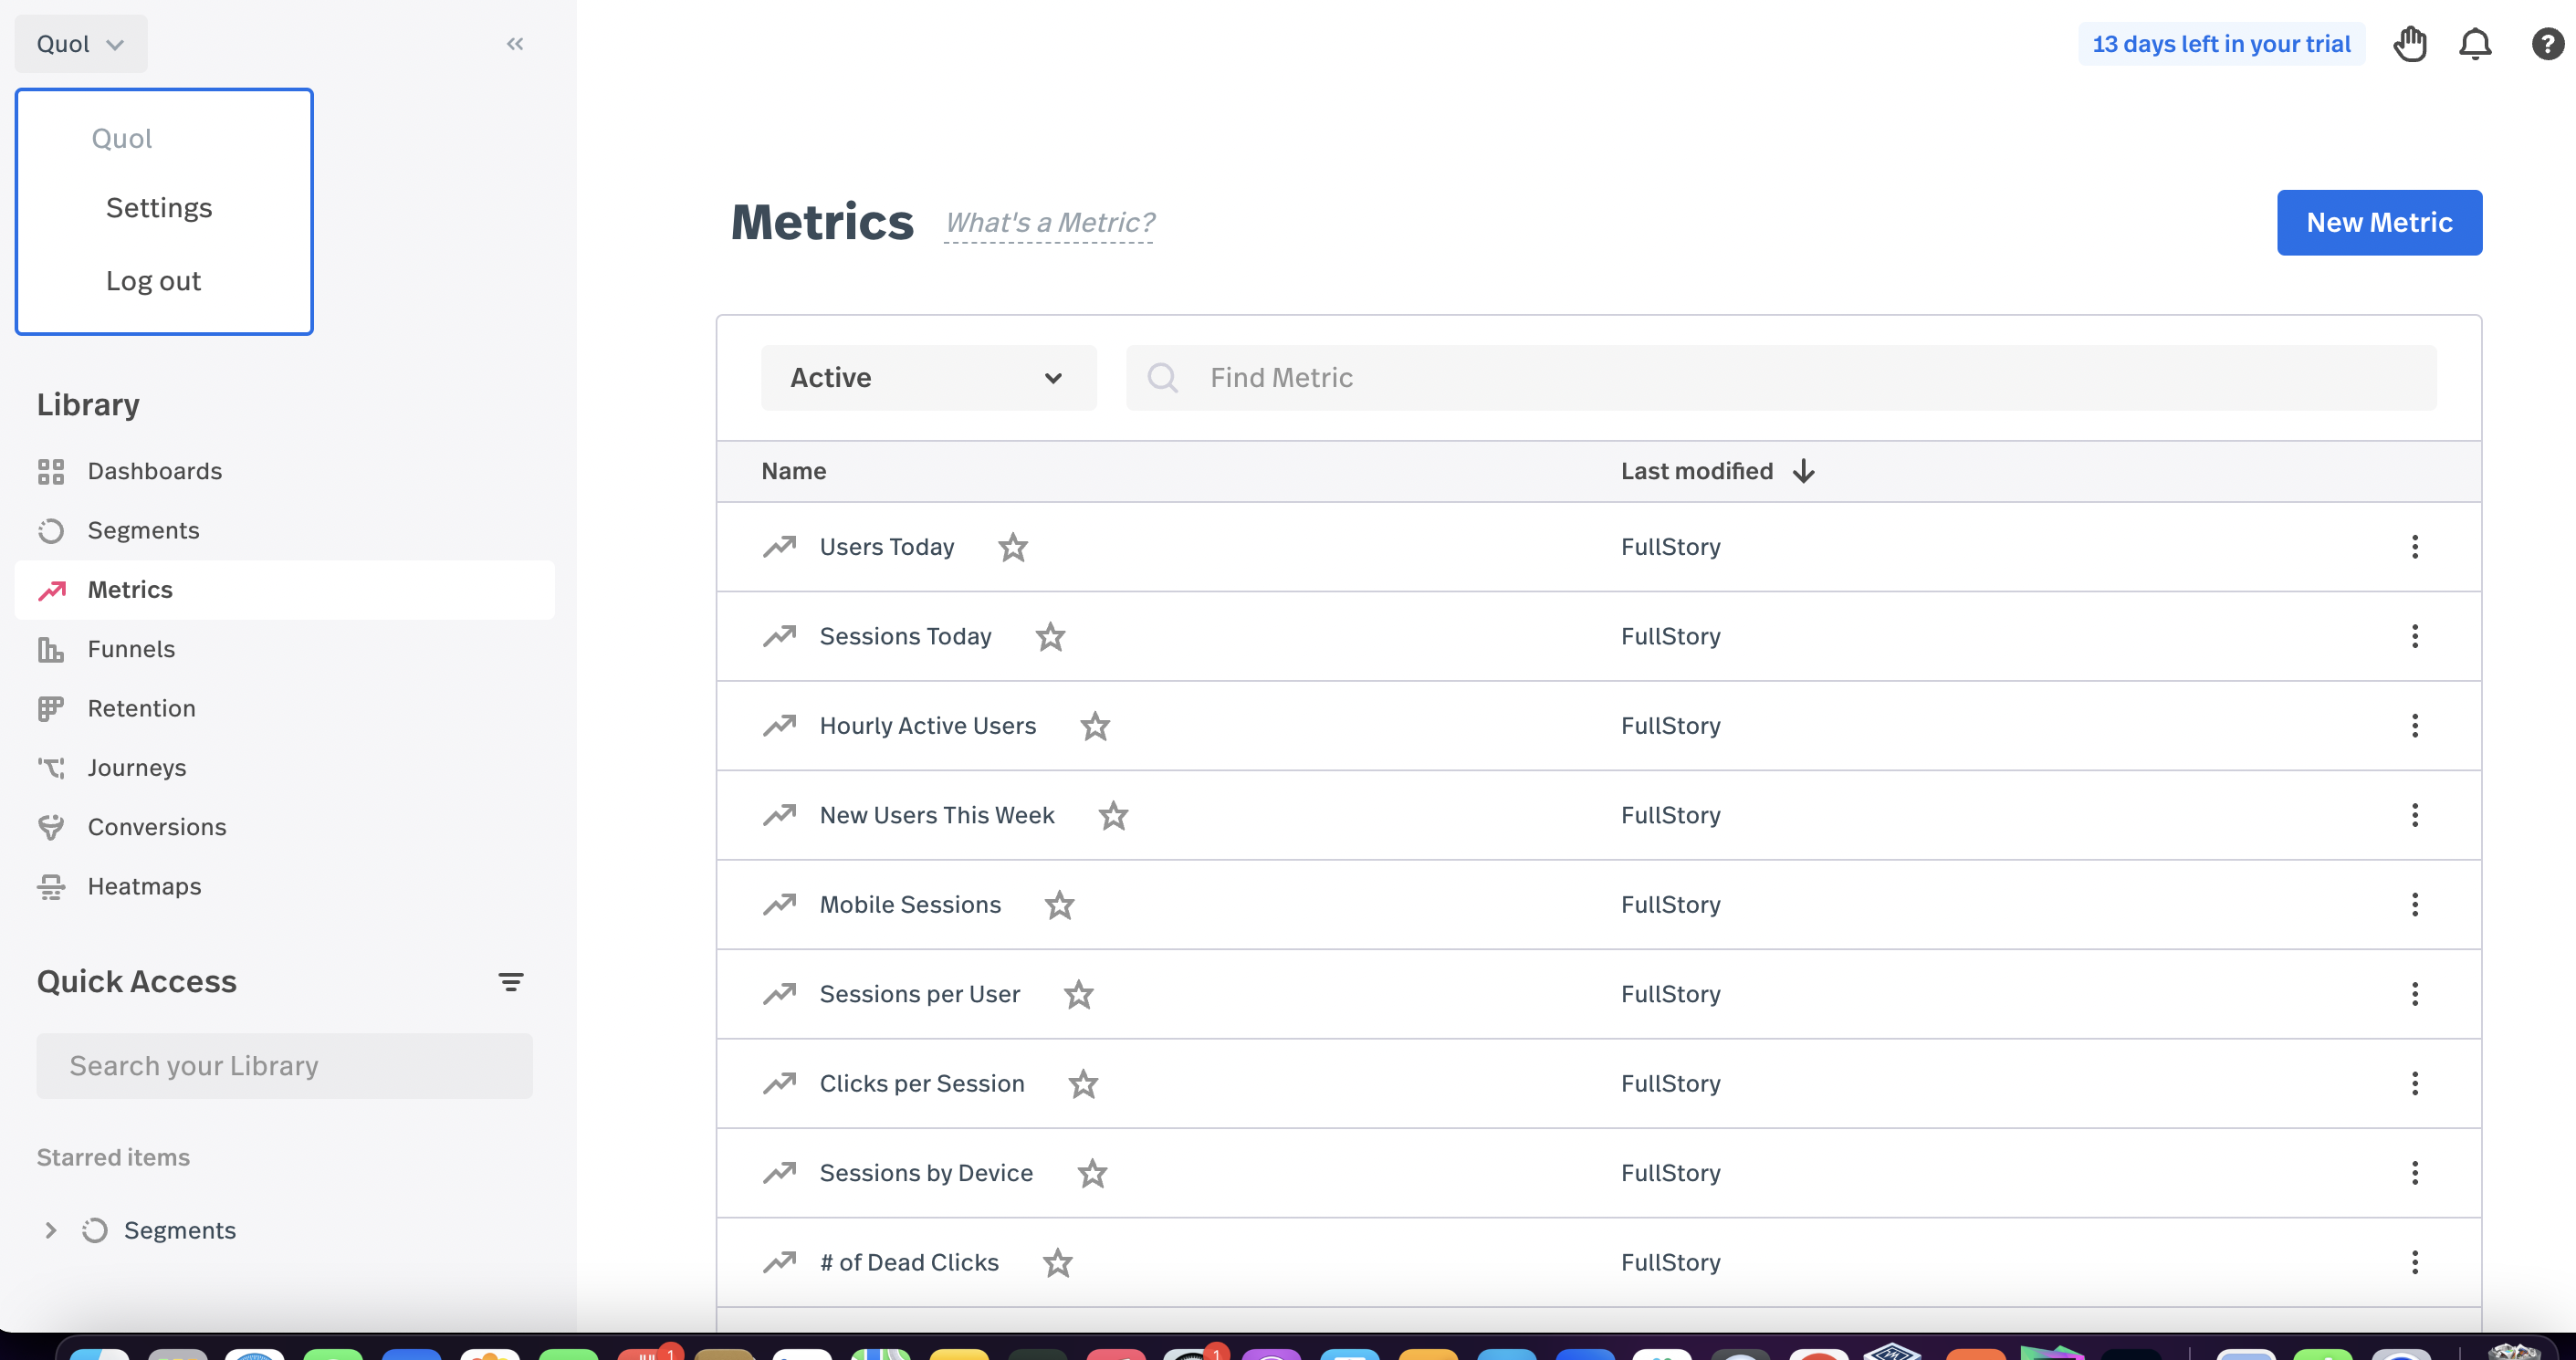
Task: Open Heatmaps from the Library sidebar
Action: (144, 886)
